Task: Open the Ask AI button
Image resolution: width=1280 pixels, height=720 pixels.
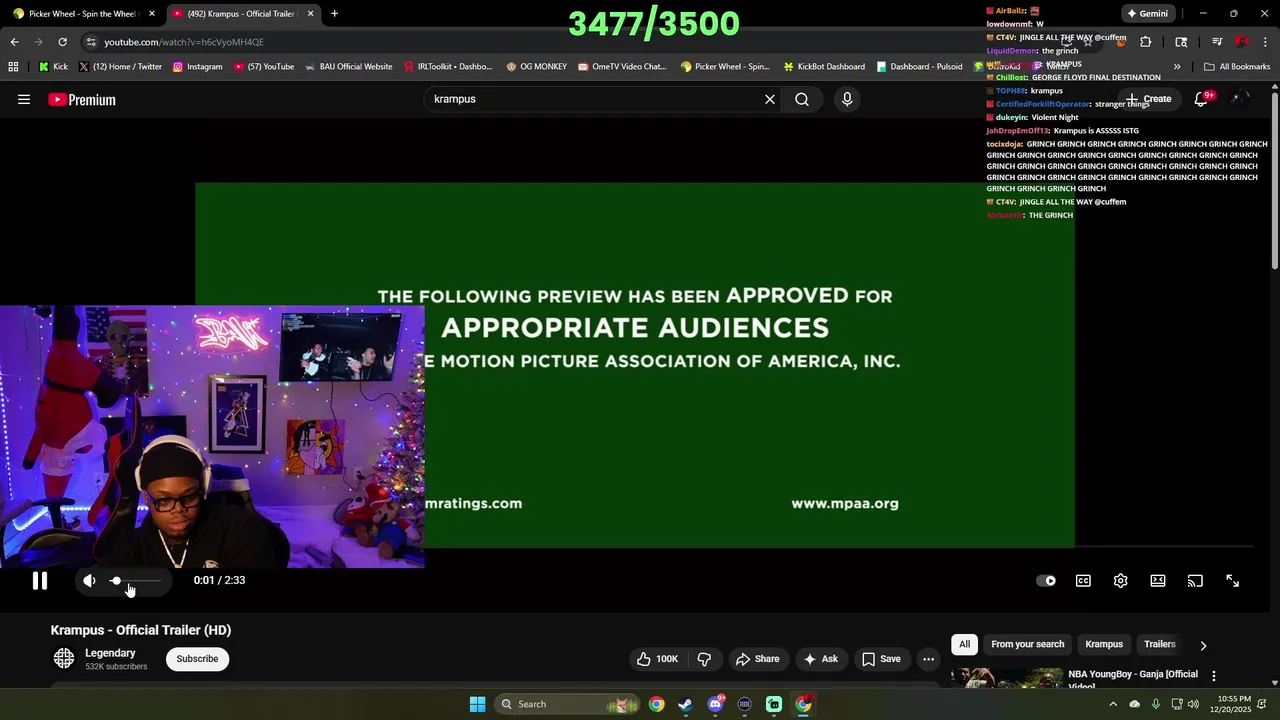Action: (820, 659)
